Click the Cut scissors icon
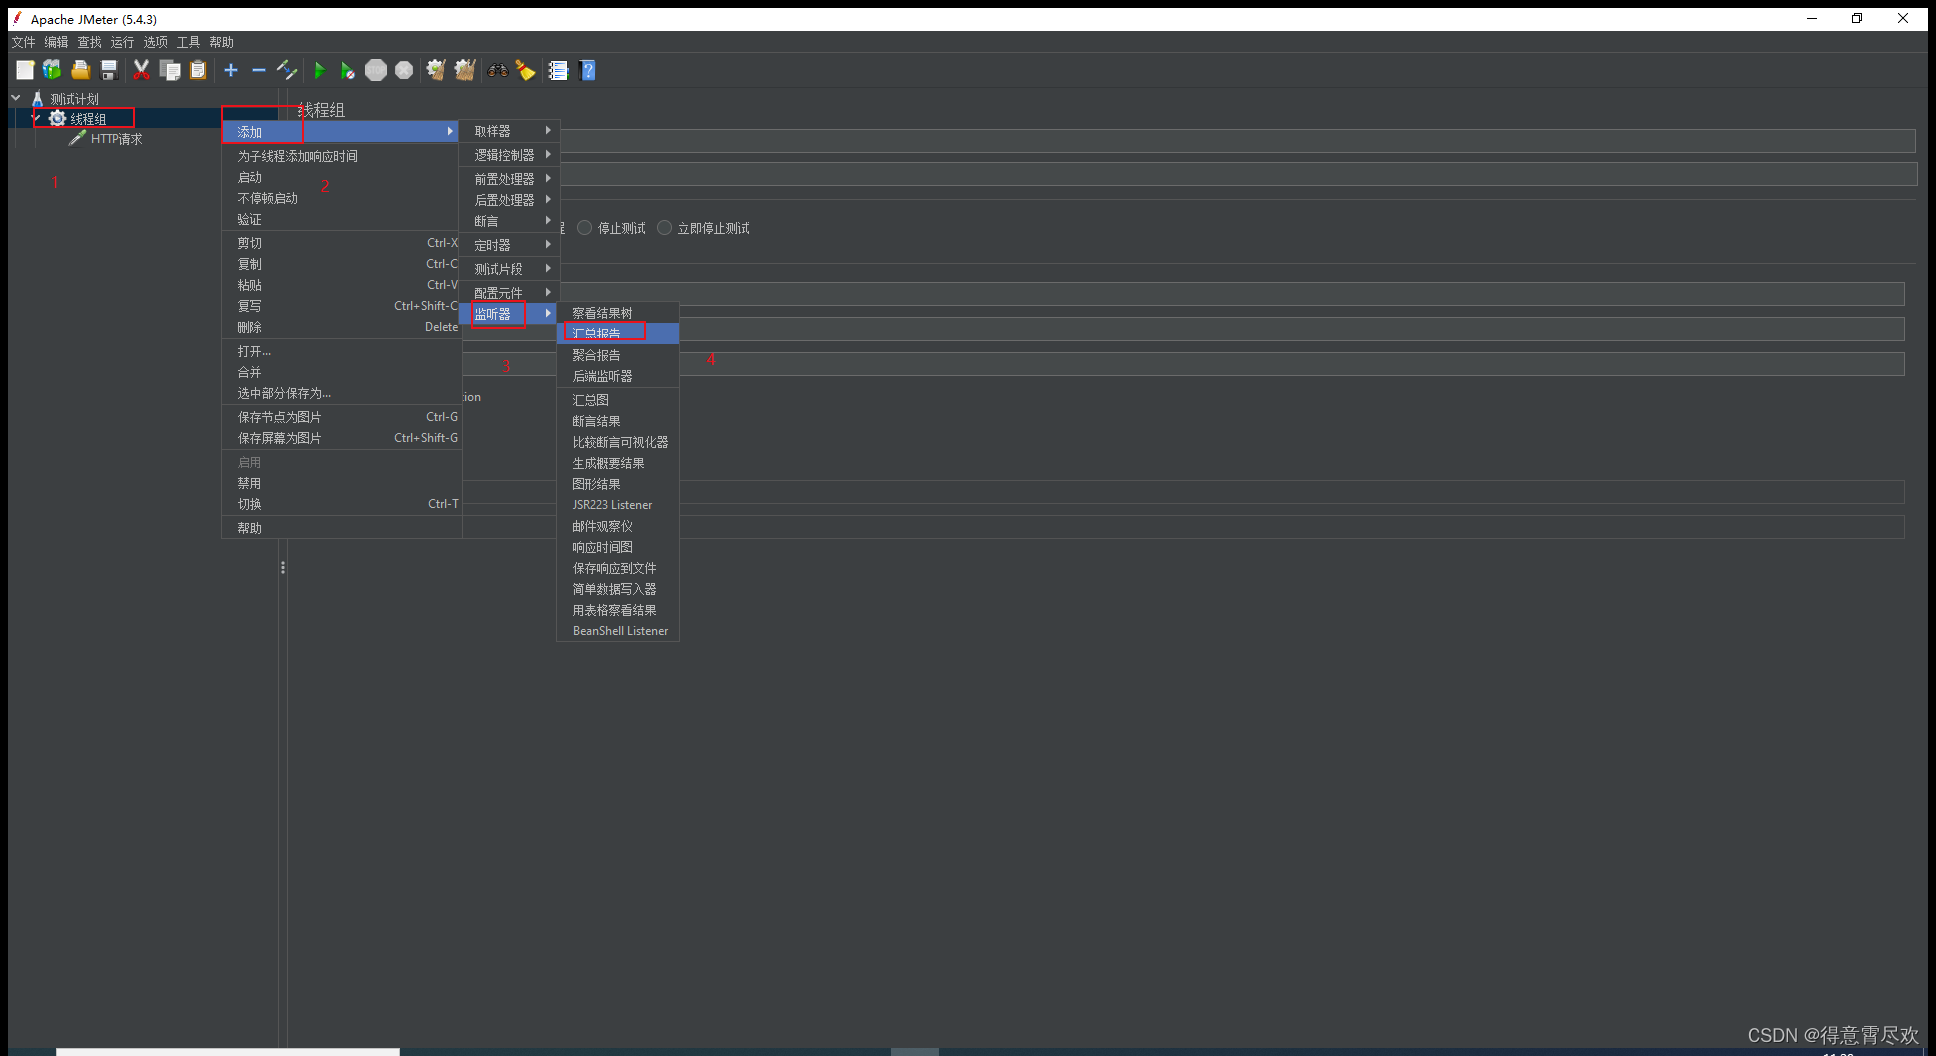Image resolution: width=1936 pixels, height=1056 pixels. (x=141, y=70)
